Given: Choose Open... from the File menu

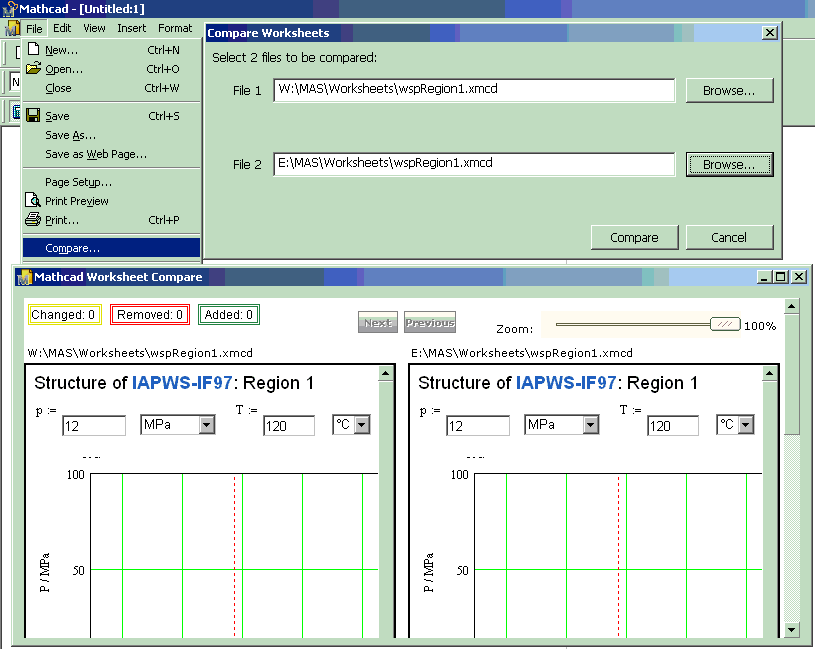Looking at the screenshot, I should (x=111, y=69).
